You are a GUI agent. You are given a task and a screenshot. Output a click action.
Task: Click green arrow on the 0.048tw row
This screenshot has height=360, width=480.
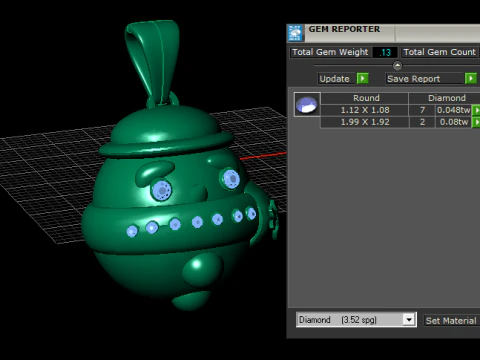pyautogui.click(x=476, y=110)
